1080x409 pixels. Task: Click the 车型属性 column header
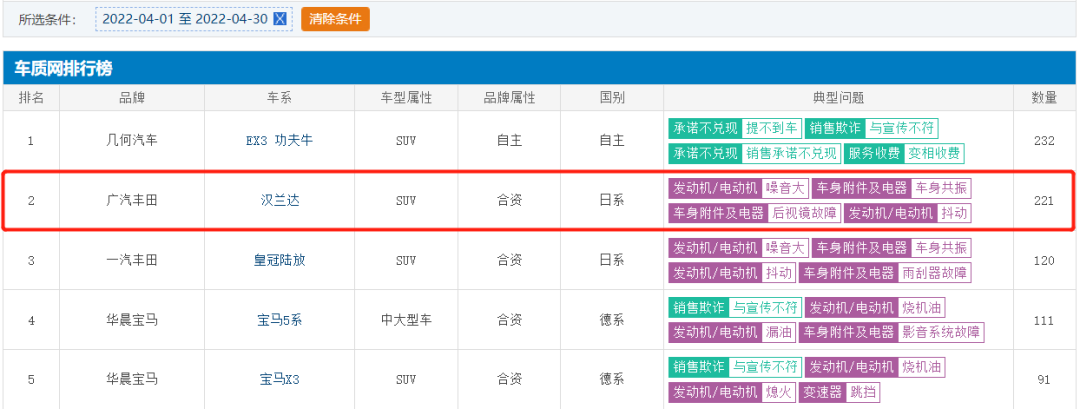point(406,98)
